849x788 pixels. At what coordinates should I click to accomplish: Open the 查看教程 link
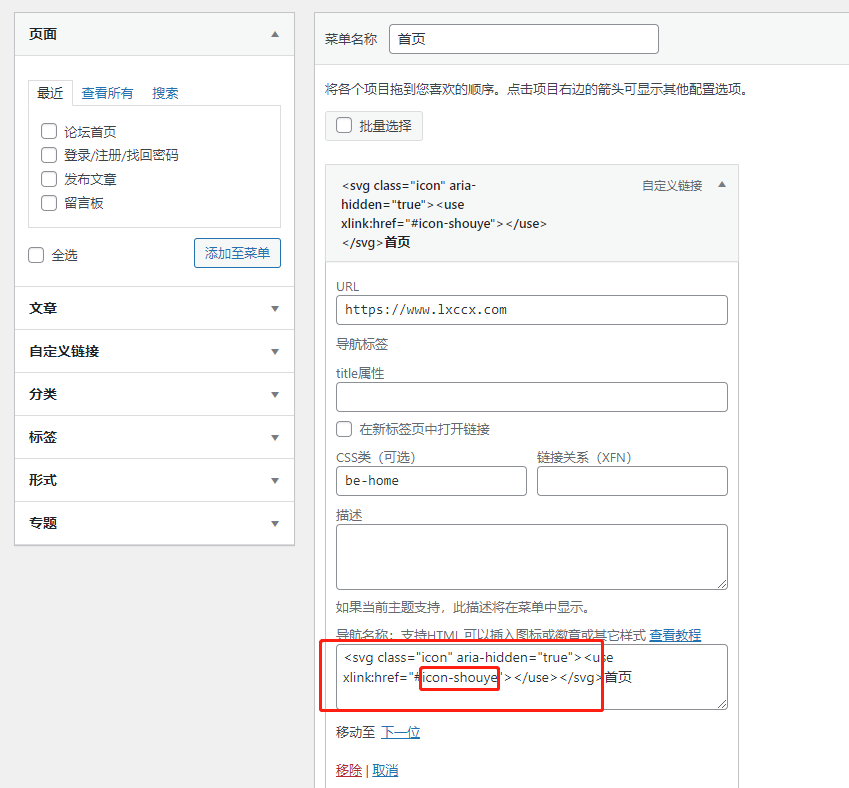tap(675, 635)
